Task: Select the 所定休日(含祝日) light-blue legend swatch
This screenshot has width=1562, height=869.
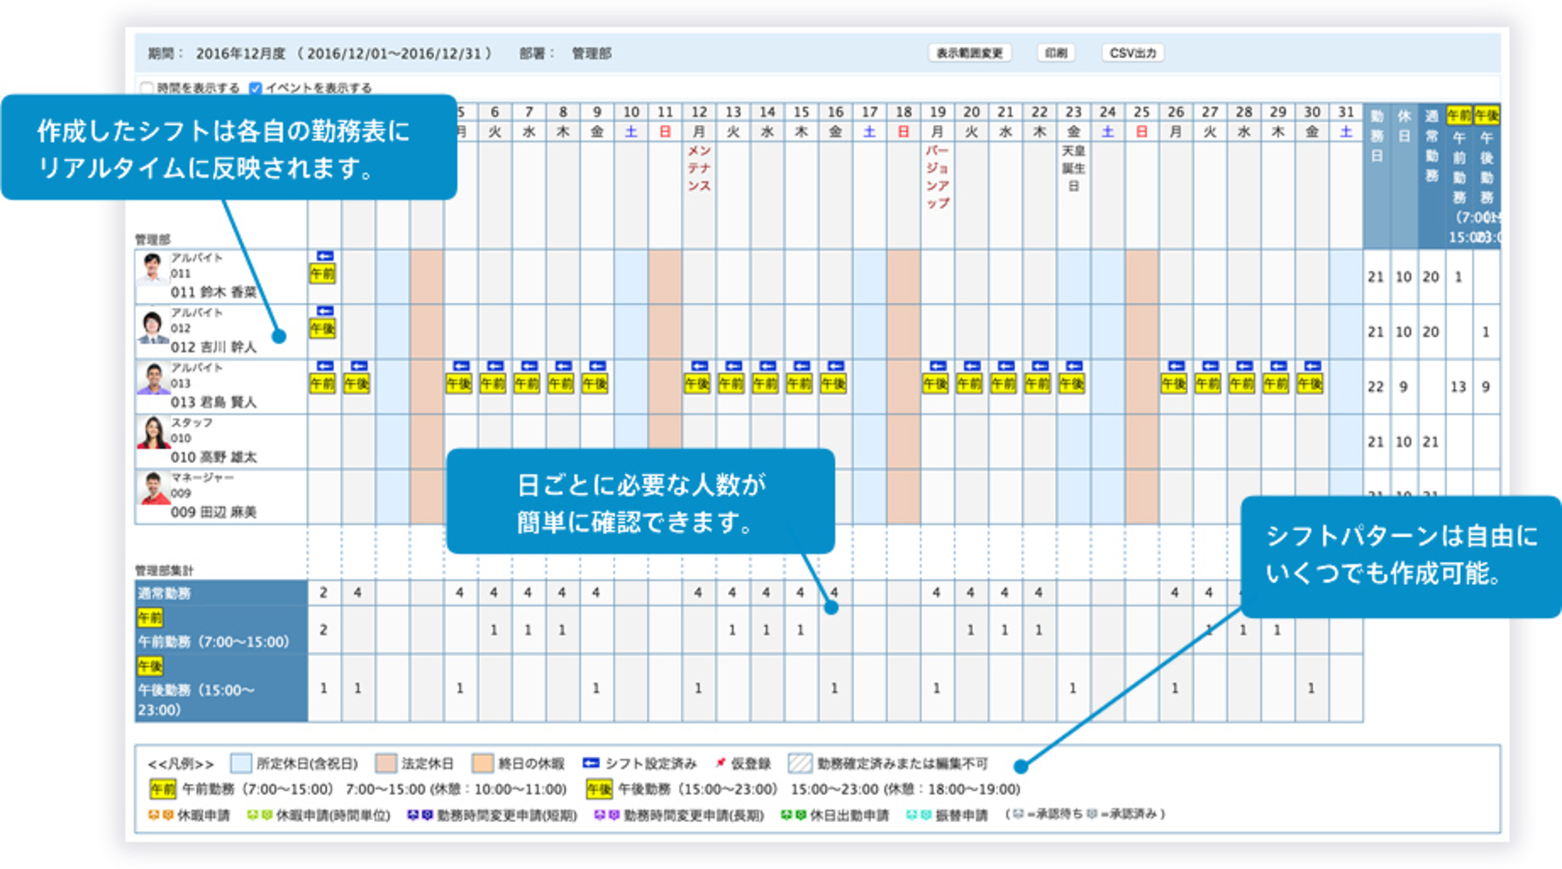Action: click(241, 763)
